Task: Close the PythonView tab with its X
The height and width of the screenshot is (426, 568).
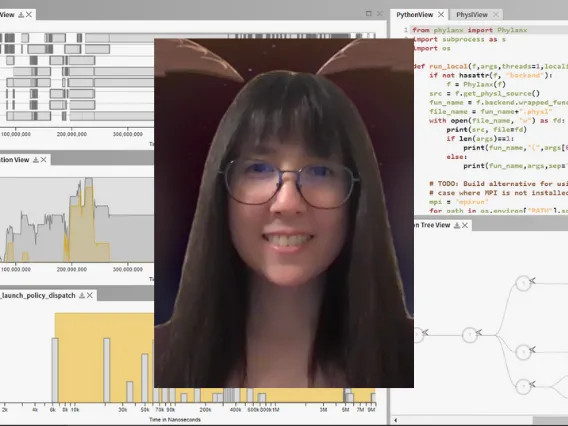Action: point(441,14)
